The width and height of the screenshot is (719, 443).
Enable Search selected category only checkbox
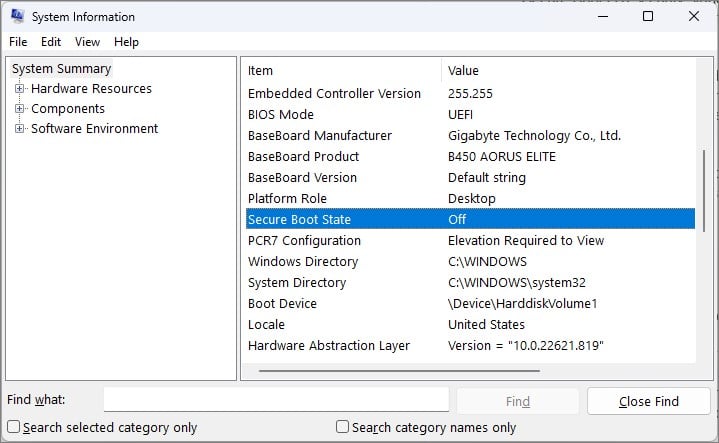(x=14, y=427)
